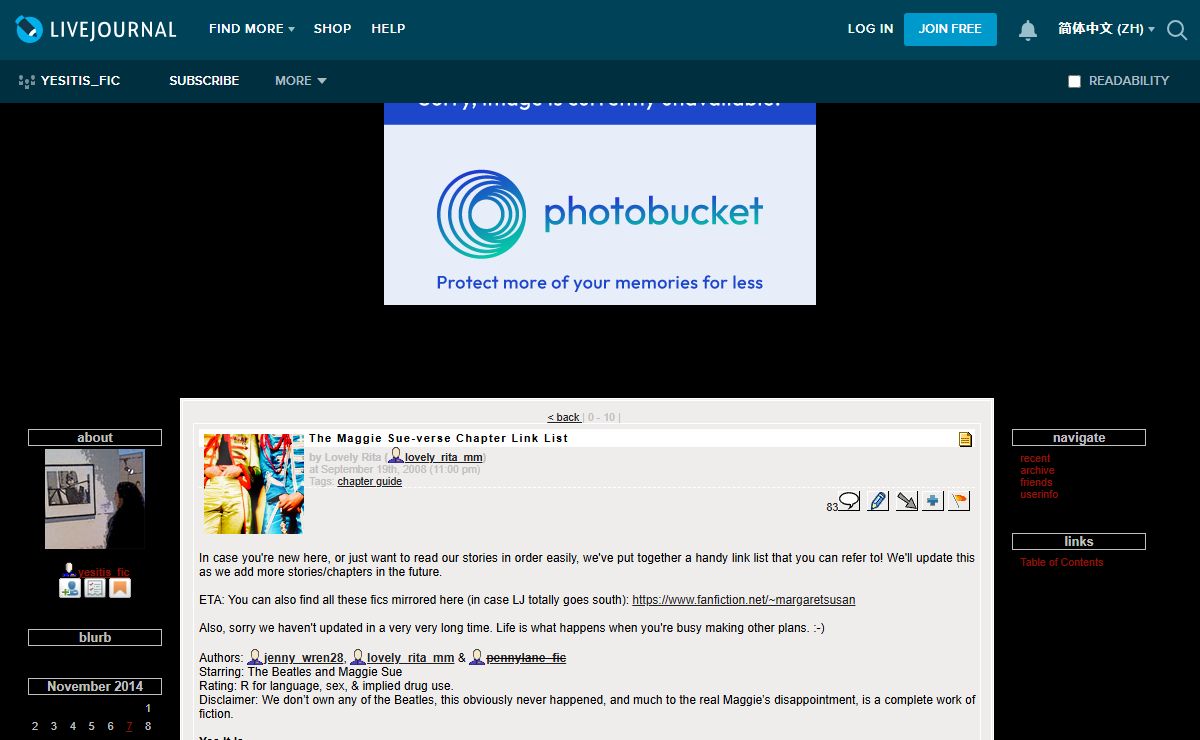
Task: Click the join community icon under yesitis_fic
Action: (x=70, y=588)
